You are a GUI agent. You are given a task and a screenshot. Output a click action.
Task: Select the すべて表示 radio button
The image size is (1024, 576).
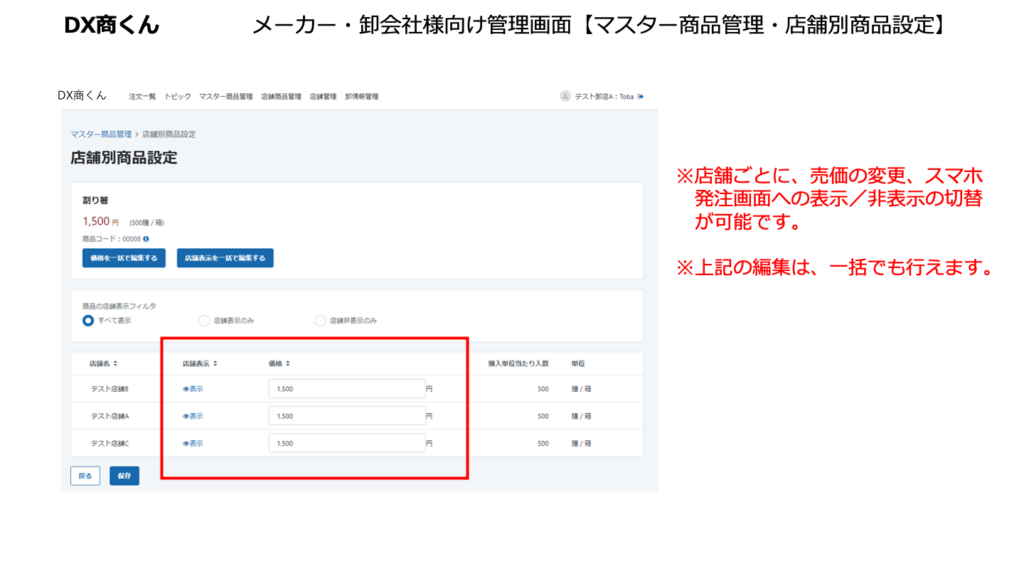coord(88,320)
